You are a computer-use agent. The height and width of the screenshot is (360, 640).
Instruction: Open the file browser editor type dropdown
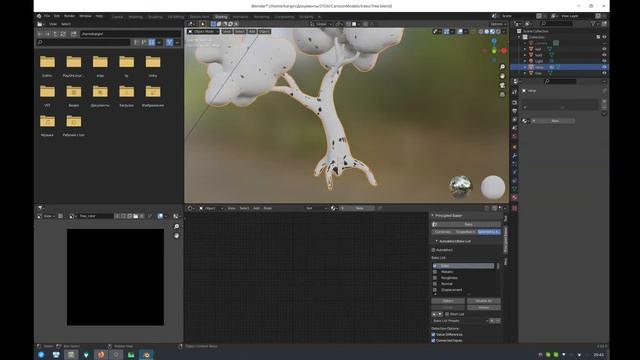tap(41, 24)
